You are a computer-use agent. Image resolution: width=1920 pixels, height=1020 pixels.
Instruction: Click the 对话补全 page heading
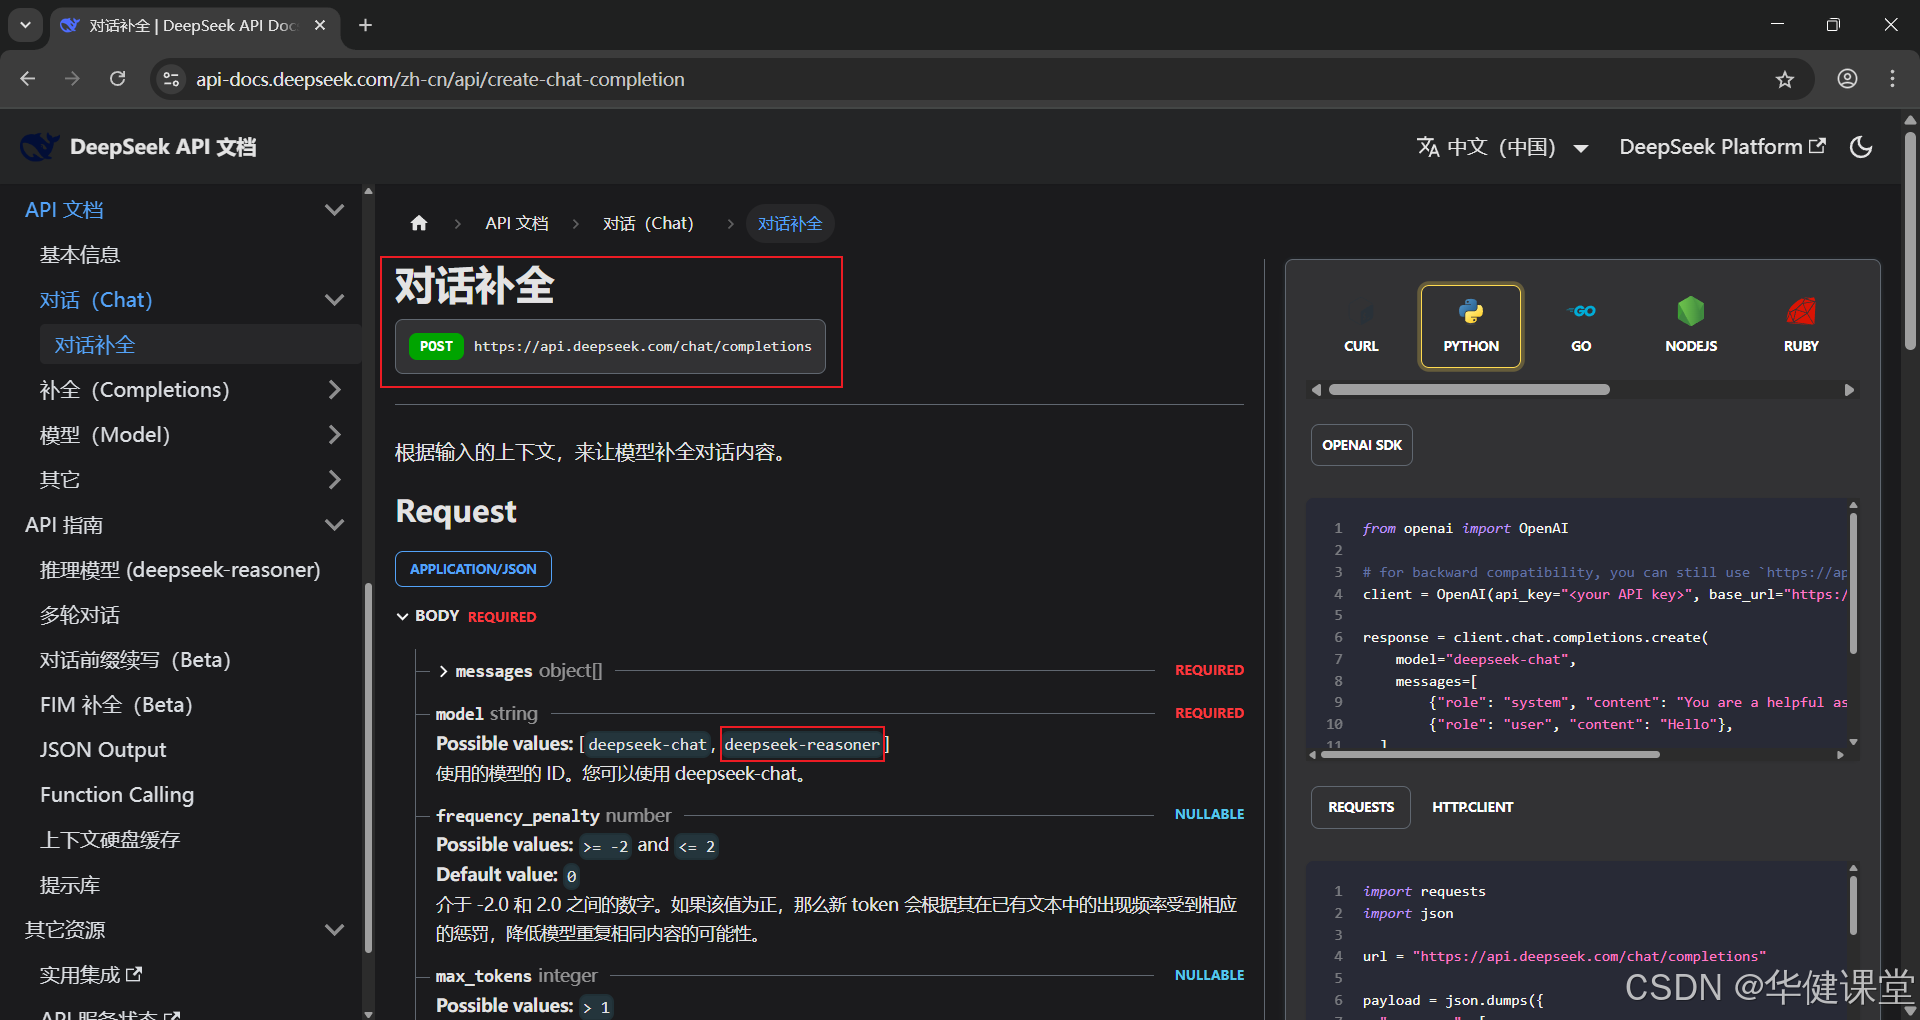click(474, 286)
